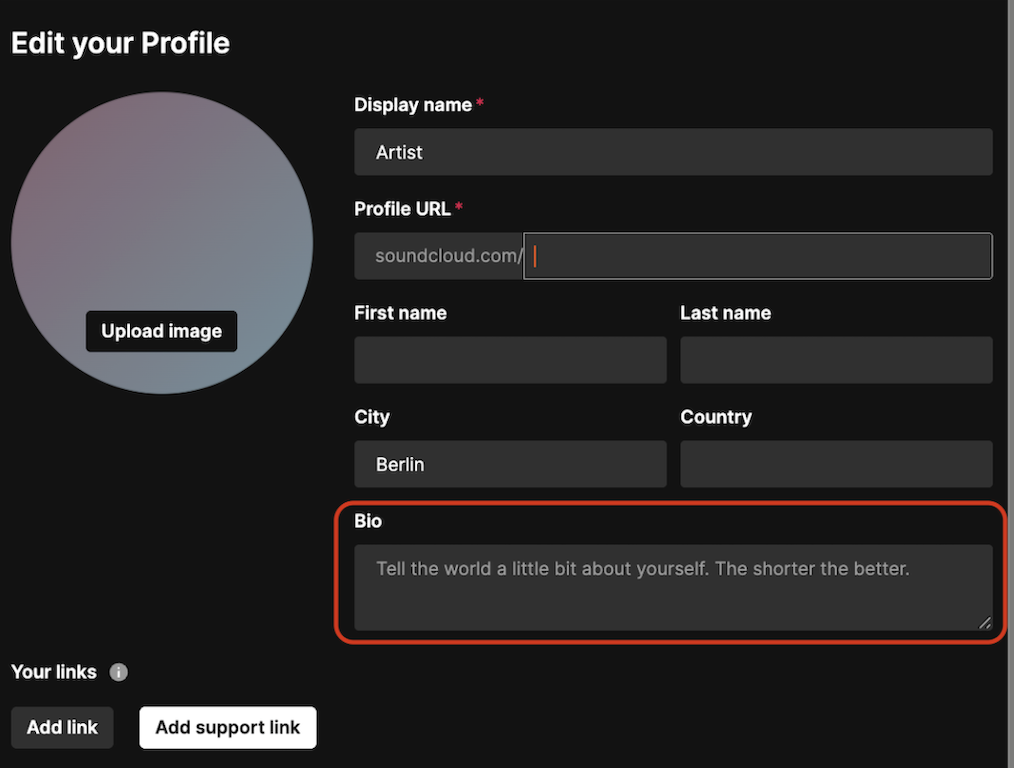The width and height of the screenshot is (1014, 768).
Task: Click the Upload image button
Action: (x=161, y=331)
